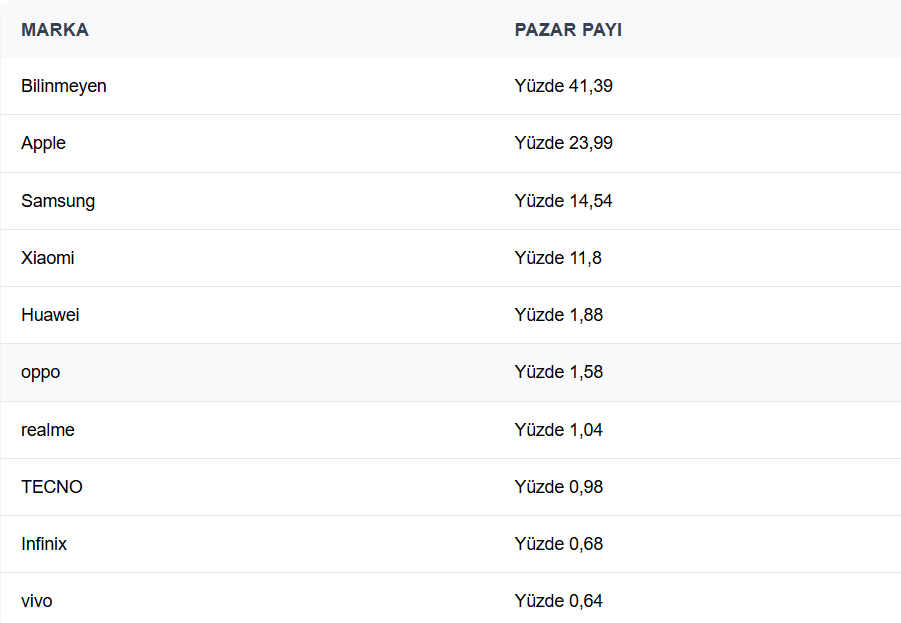Select the Bilinmeyen brand cell
This screenshot has width=901, height=623.
(64, 86)
